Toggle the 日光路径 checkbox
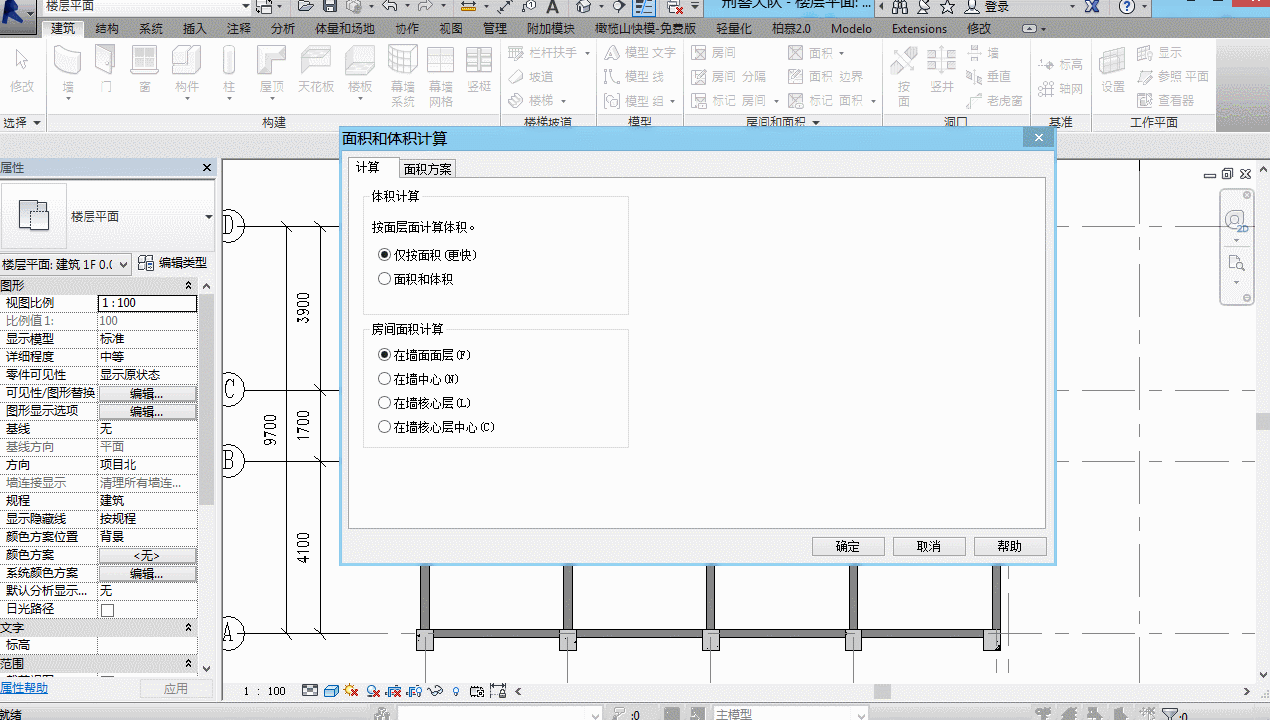1270x720 pixels. (x=107, y=610)
